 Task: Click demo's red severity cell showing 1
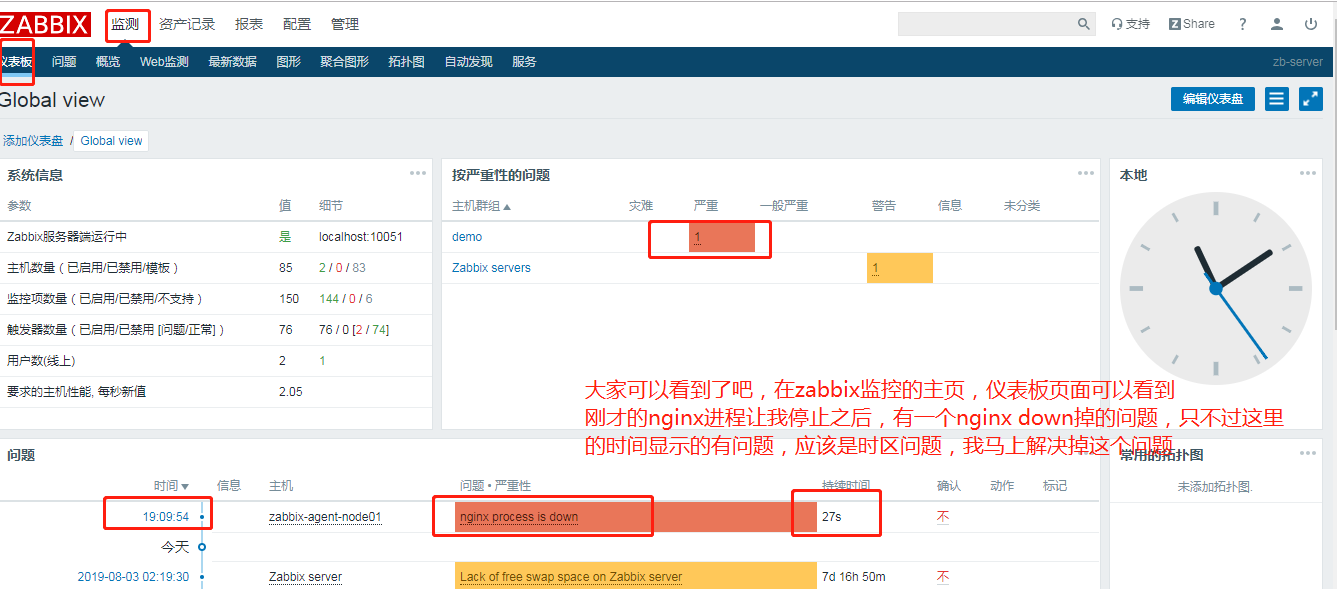(721, 237)
